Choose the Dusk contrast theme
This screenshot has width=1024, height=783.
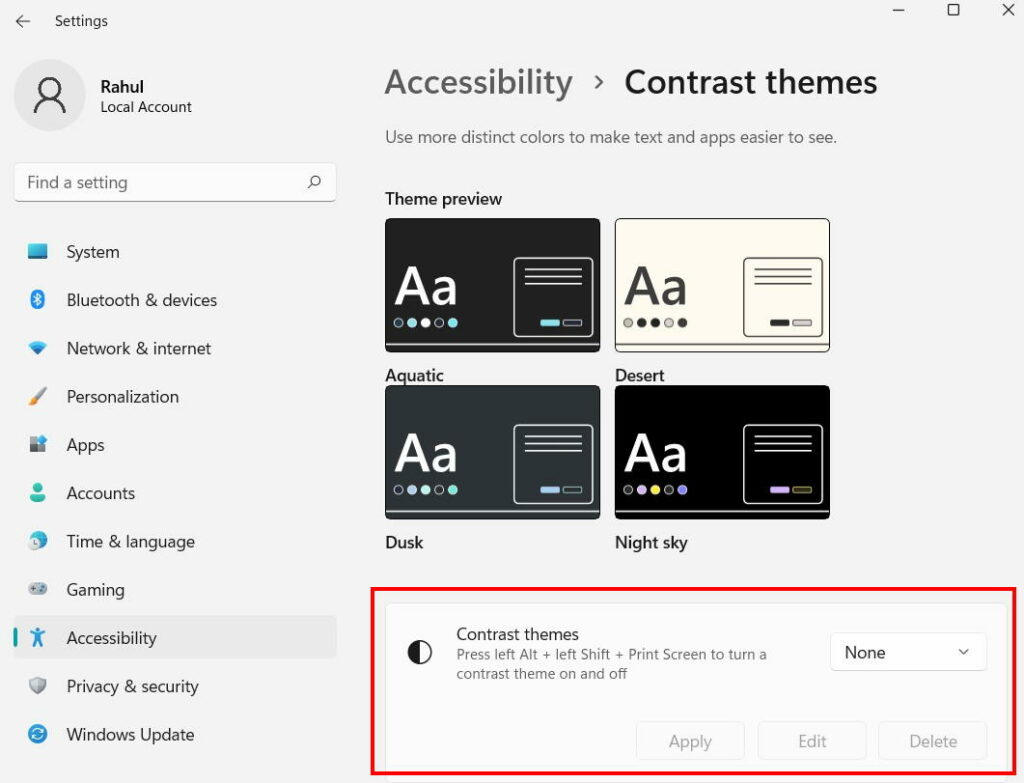pyautogui.click(x=492, y=452)
